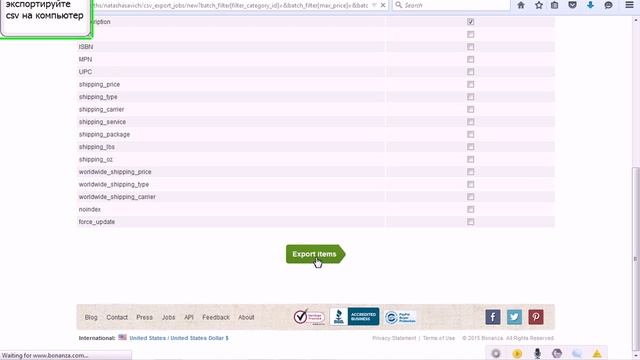Check worldwide_shipping_type checkbox
The height and width of the screenshot is (360, 640).
[x=471, y=184]
